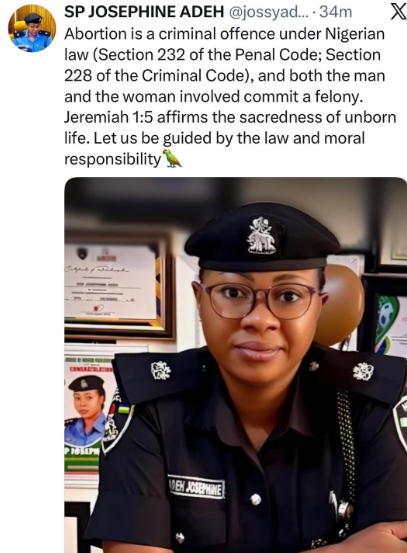This screenshot has height=553, width=407.
Task: Click the 'Jeremiah 1:5' reference in tweet
Action: (109, 117)
